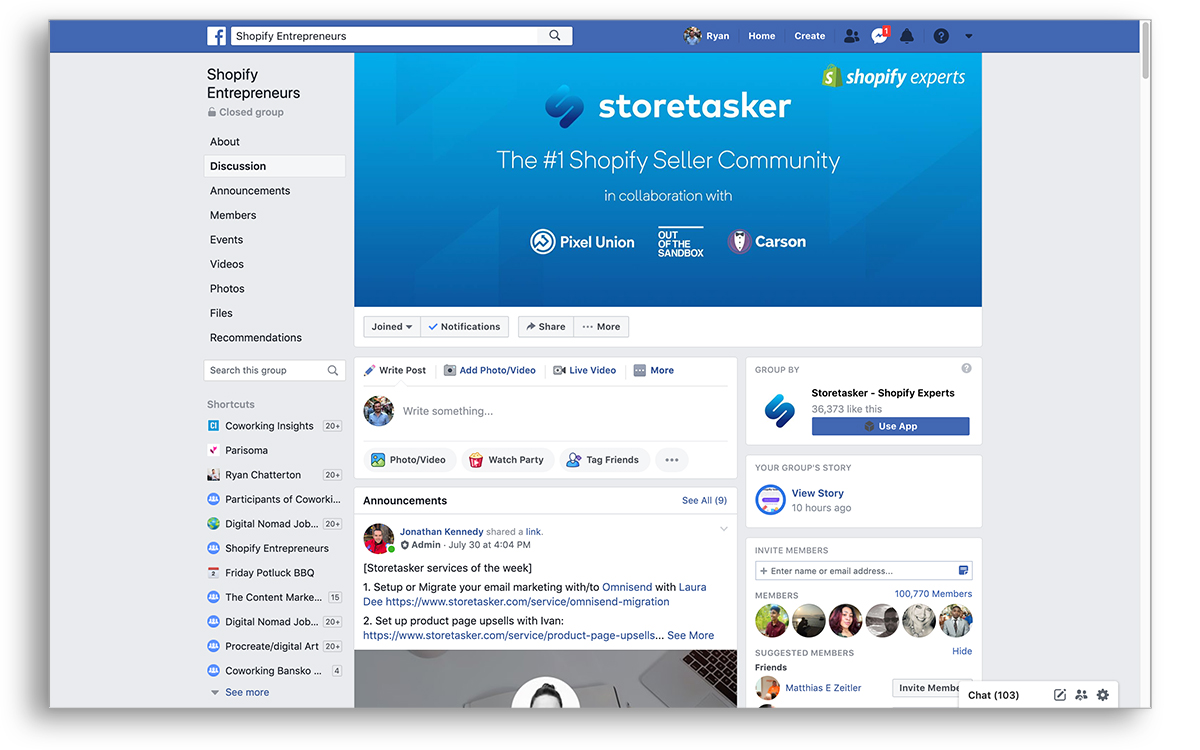Toggle group Notifications button

point(464,327)
